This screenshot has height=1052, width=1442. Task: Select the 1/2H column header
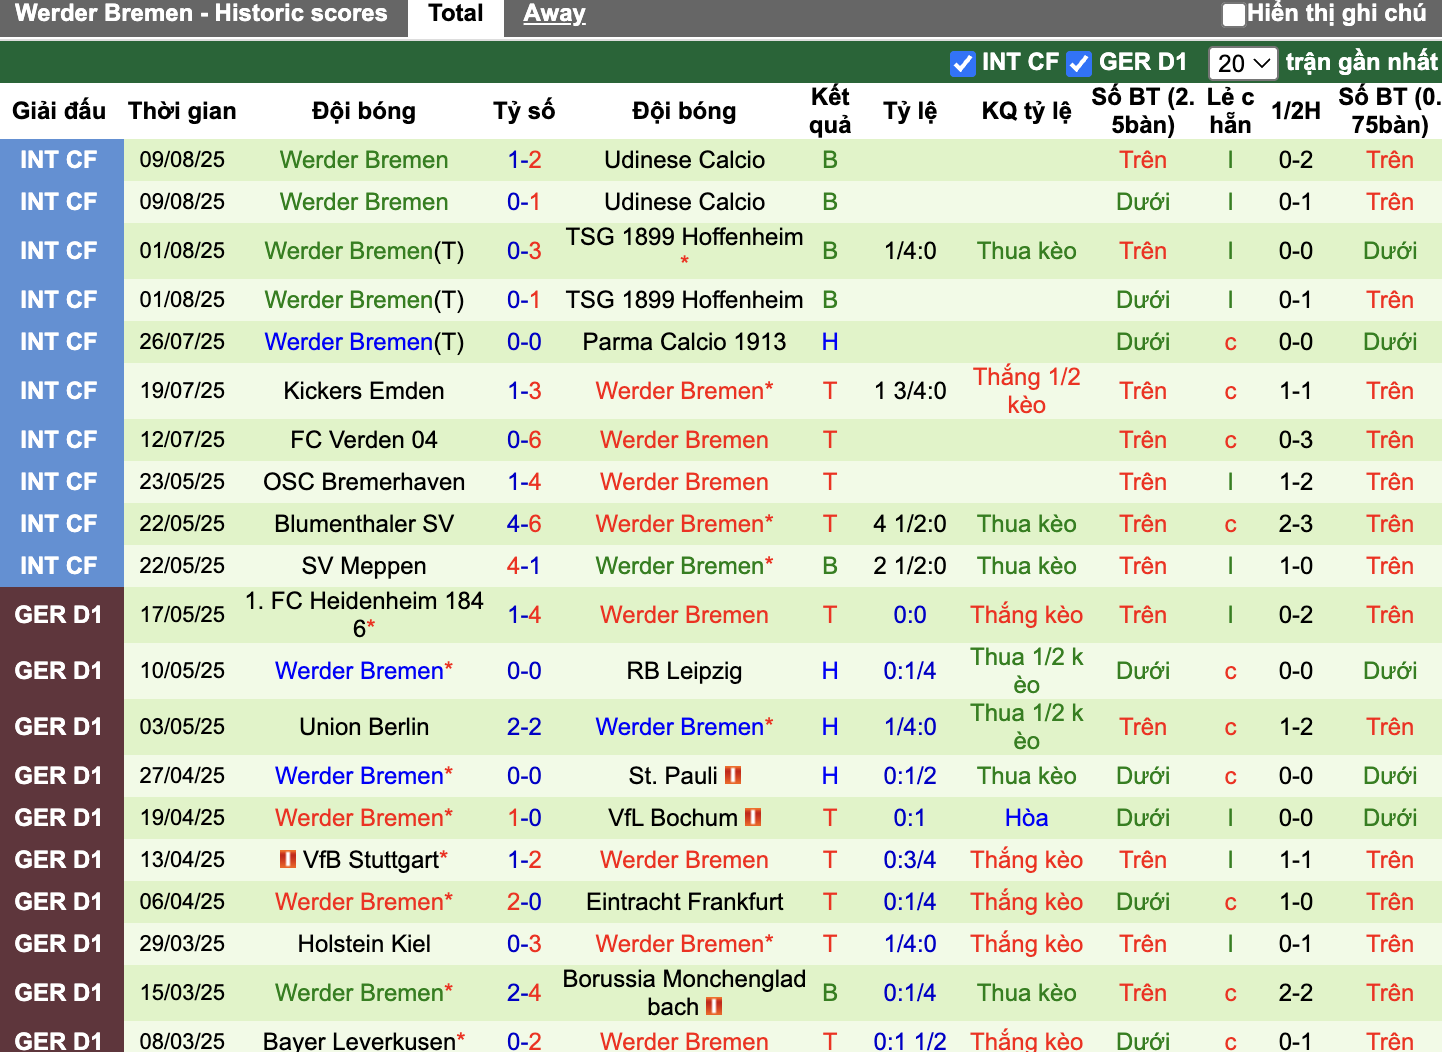1296,111
